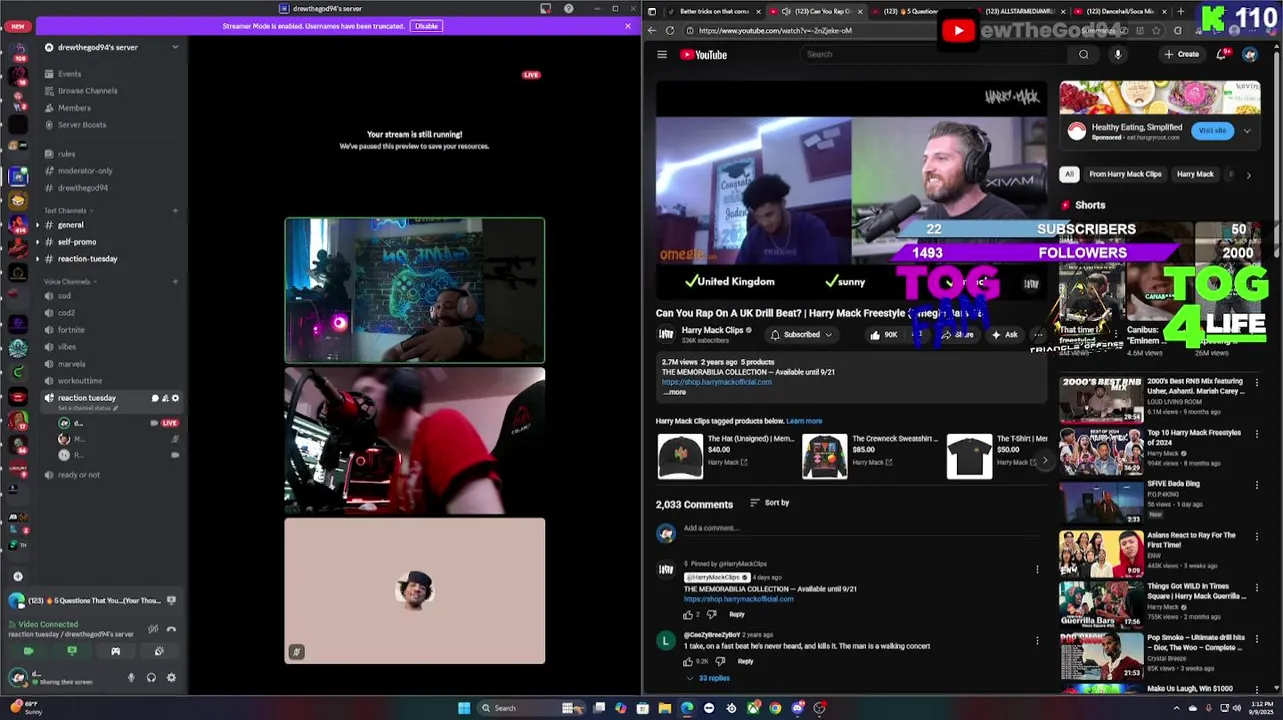Image resolution: width=1283 pixels, height=720 pixels.
Task: Toggle noise suppression in Discord voice panel
Action: point(153,629)
